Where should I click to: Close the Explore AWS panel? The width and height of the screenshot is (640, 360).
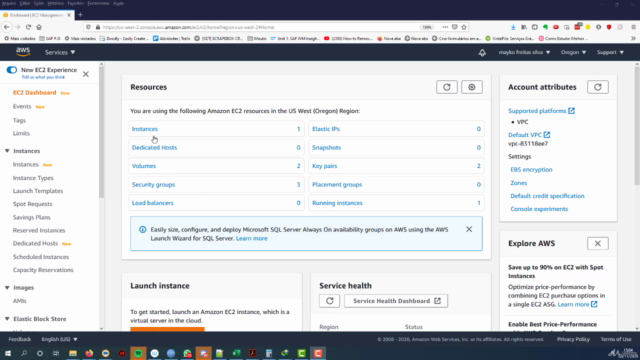tap(598, 243)
